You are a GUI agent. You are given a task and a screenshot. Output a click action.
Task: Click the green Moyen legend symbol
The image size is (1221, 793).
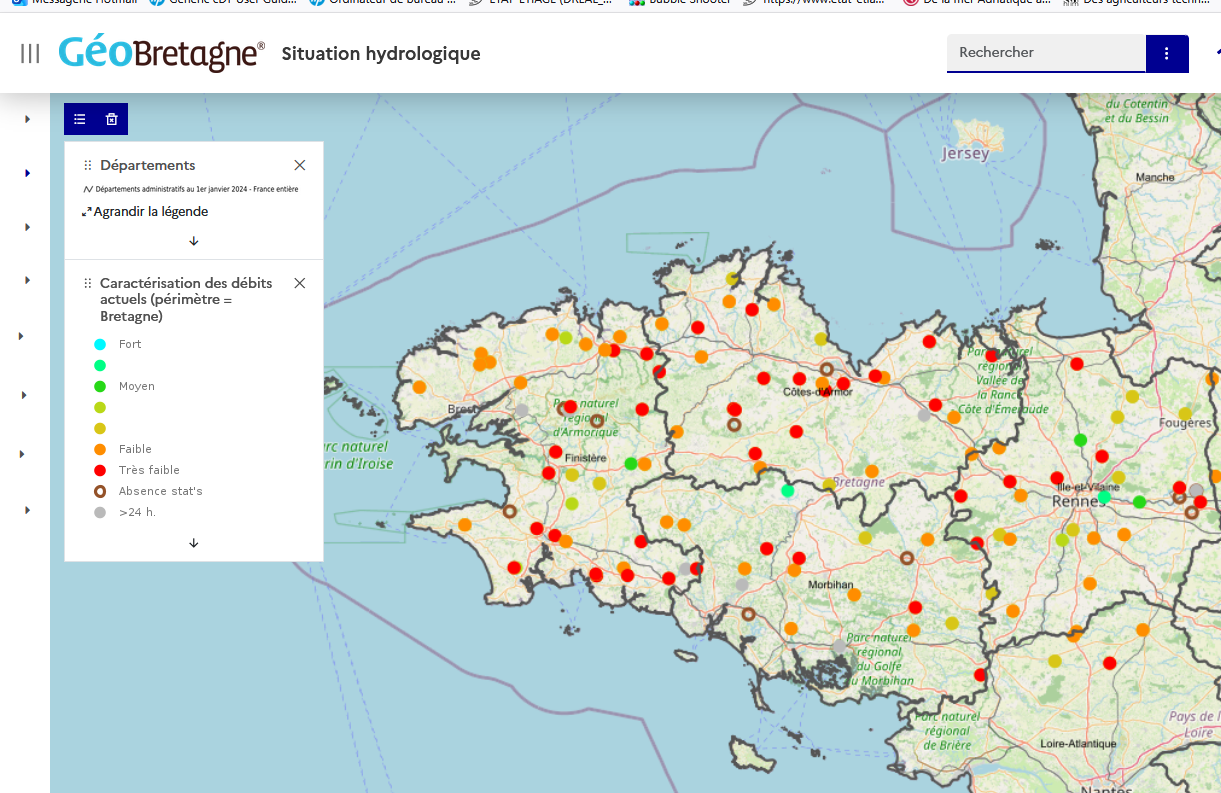tap(100, 386)
